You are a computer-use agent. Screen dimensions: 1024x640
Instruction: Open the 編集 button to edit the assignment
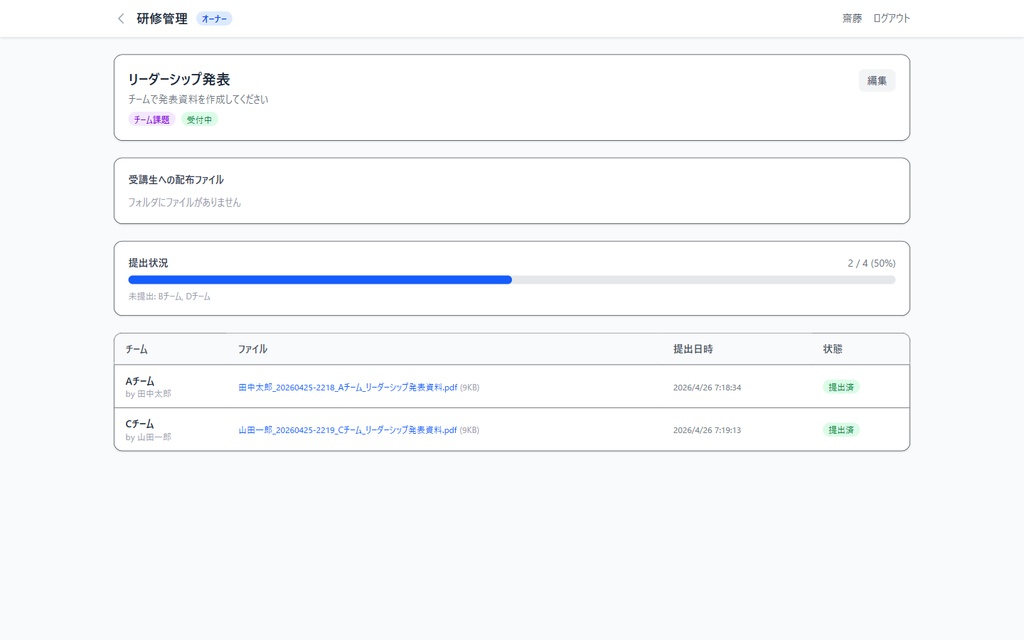(876, 80)
